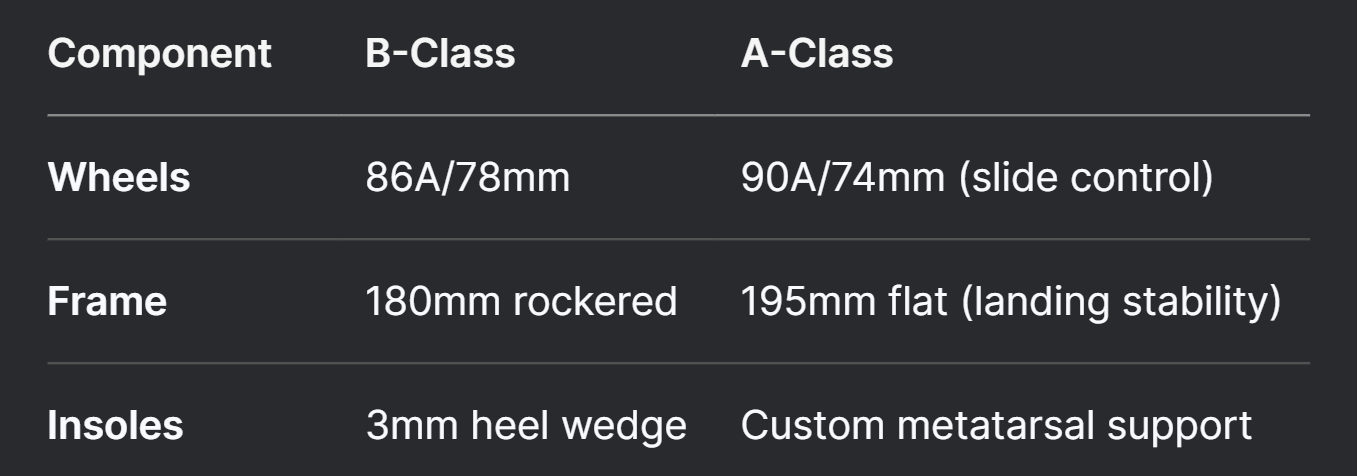Click the word "wedge" in Insoles row

[623, 425]
